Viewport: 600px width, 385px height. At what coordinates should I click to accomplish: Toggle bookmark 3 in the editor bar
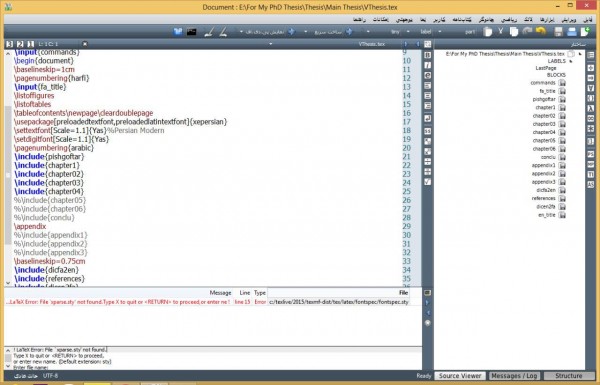(10, 44)
